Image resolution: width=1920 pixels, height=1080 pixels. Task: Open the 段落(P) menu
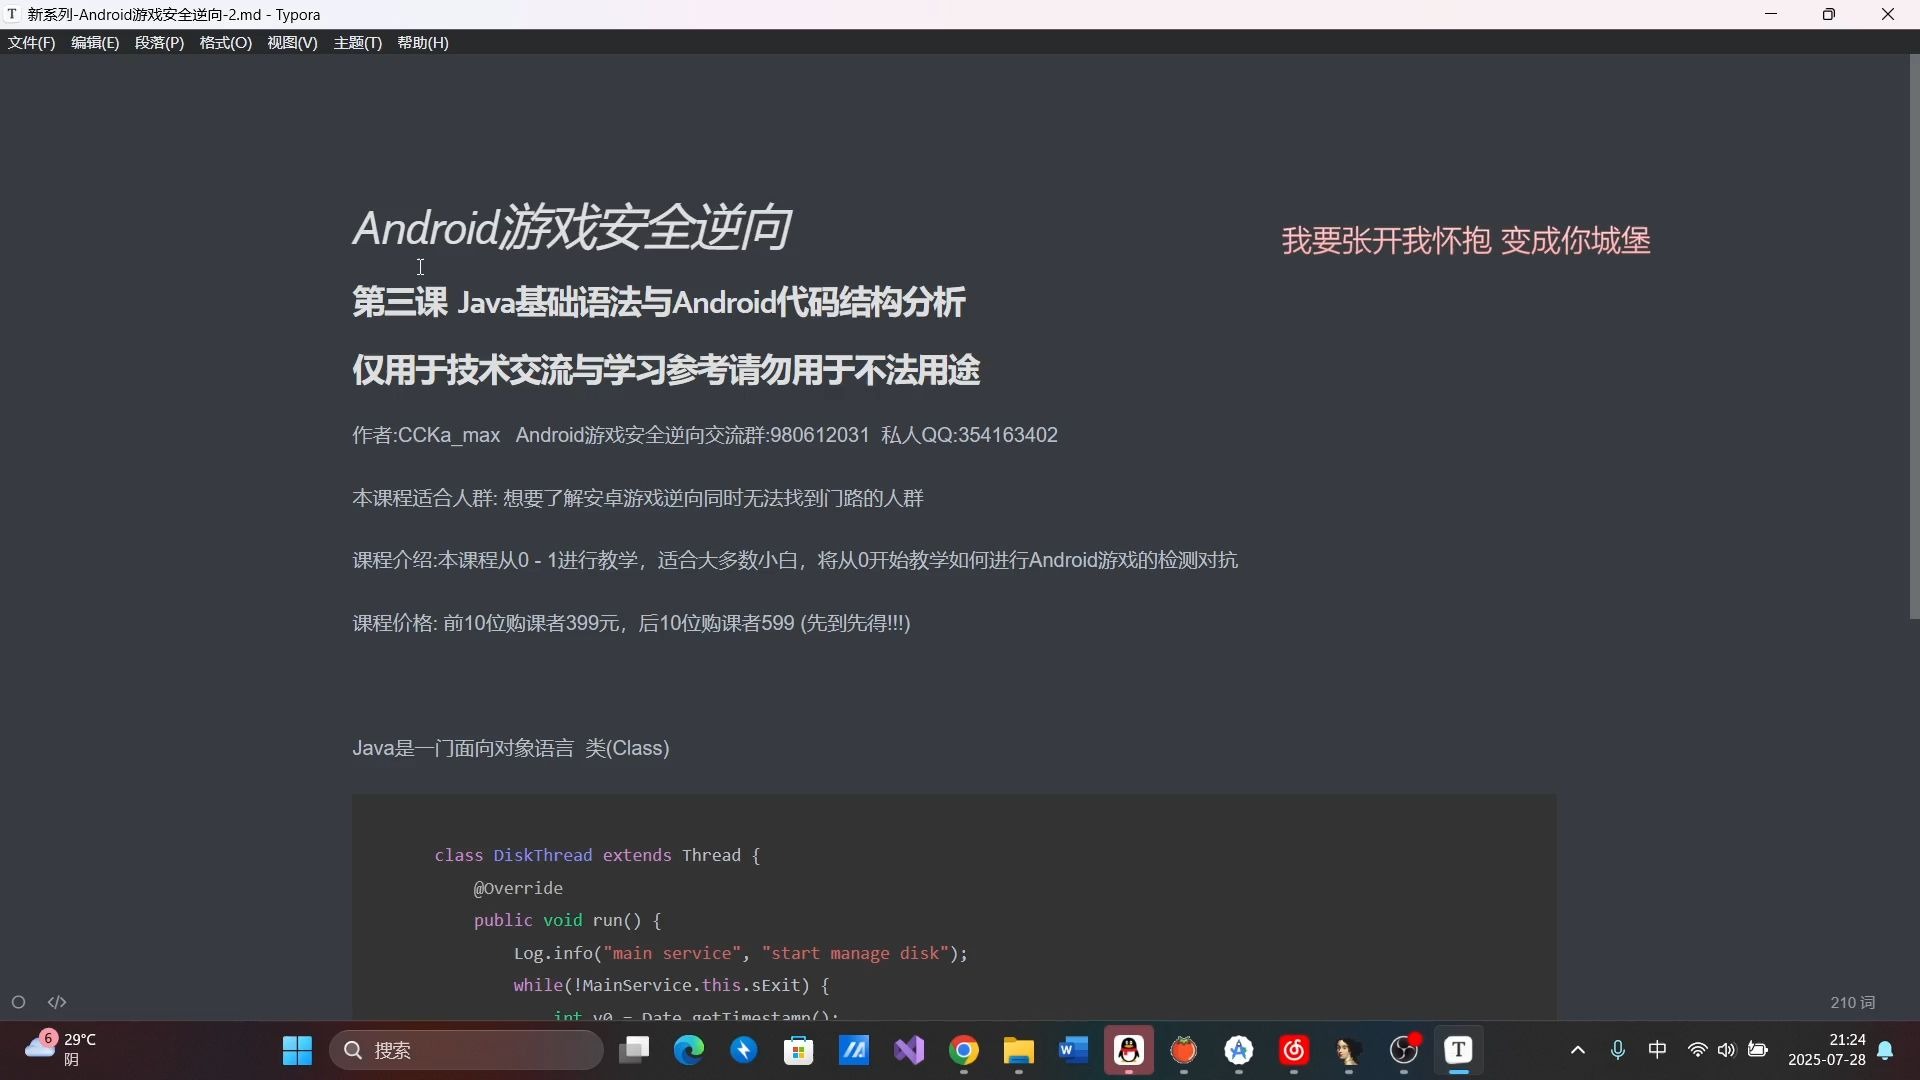[x=159, y=43]
